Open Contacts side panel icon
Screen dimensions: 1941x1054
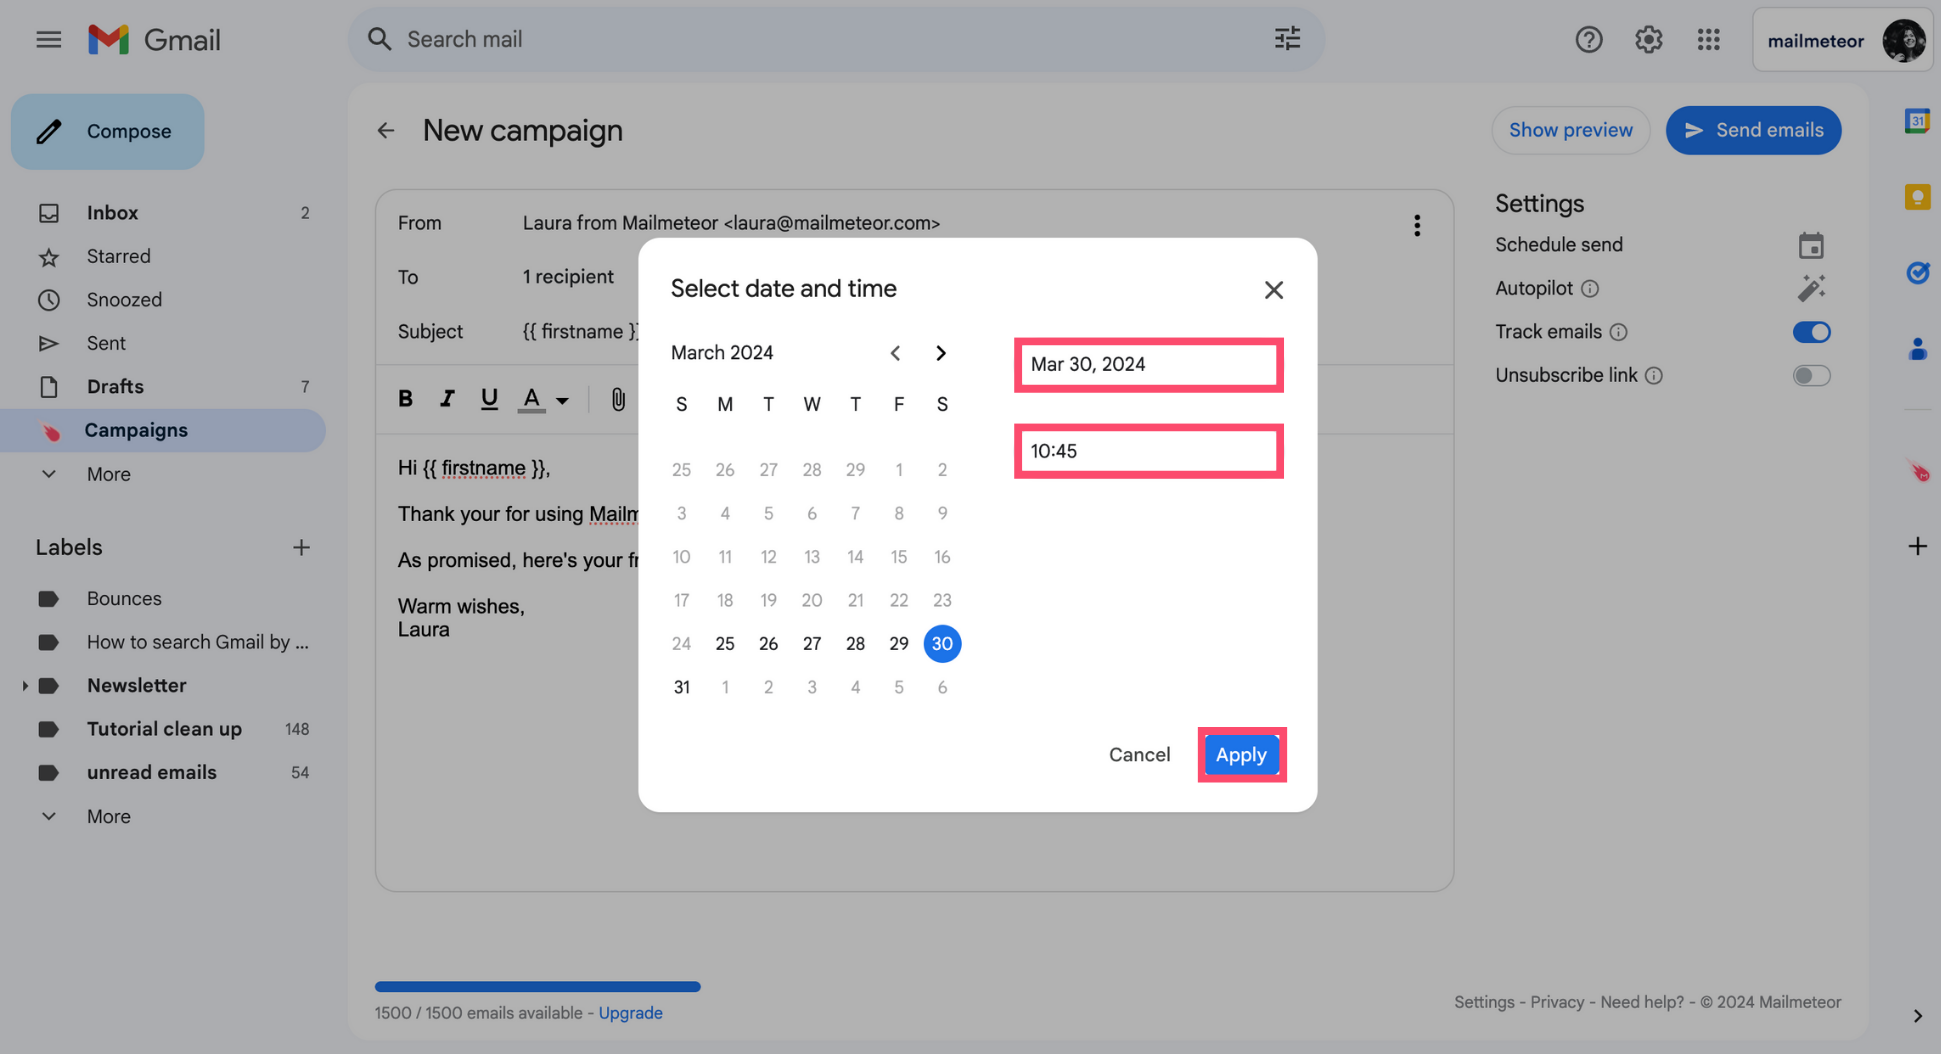[x=1916, y=349]
